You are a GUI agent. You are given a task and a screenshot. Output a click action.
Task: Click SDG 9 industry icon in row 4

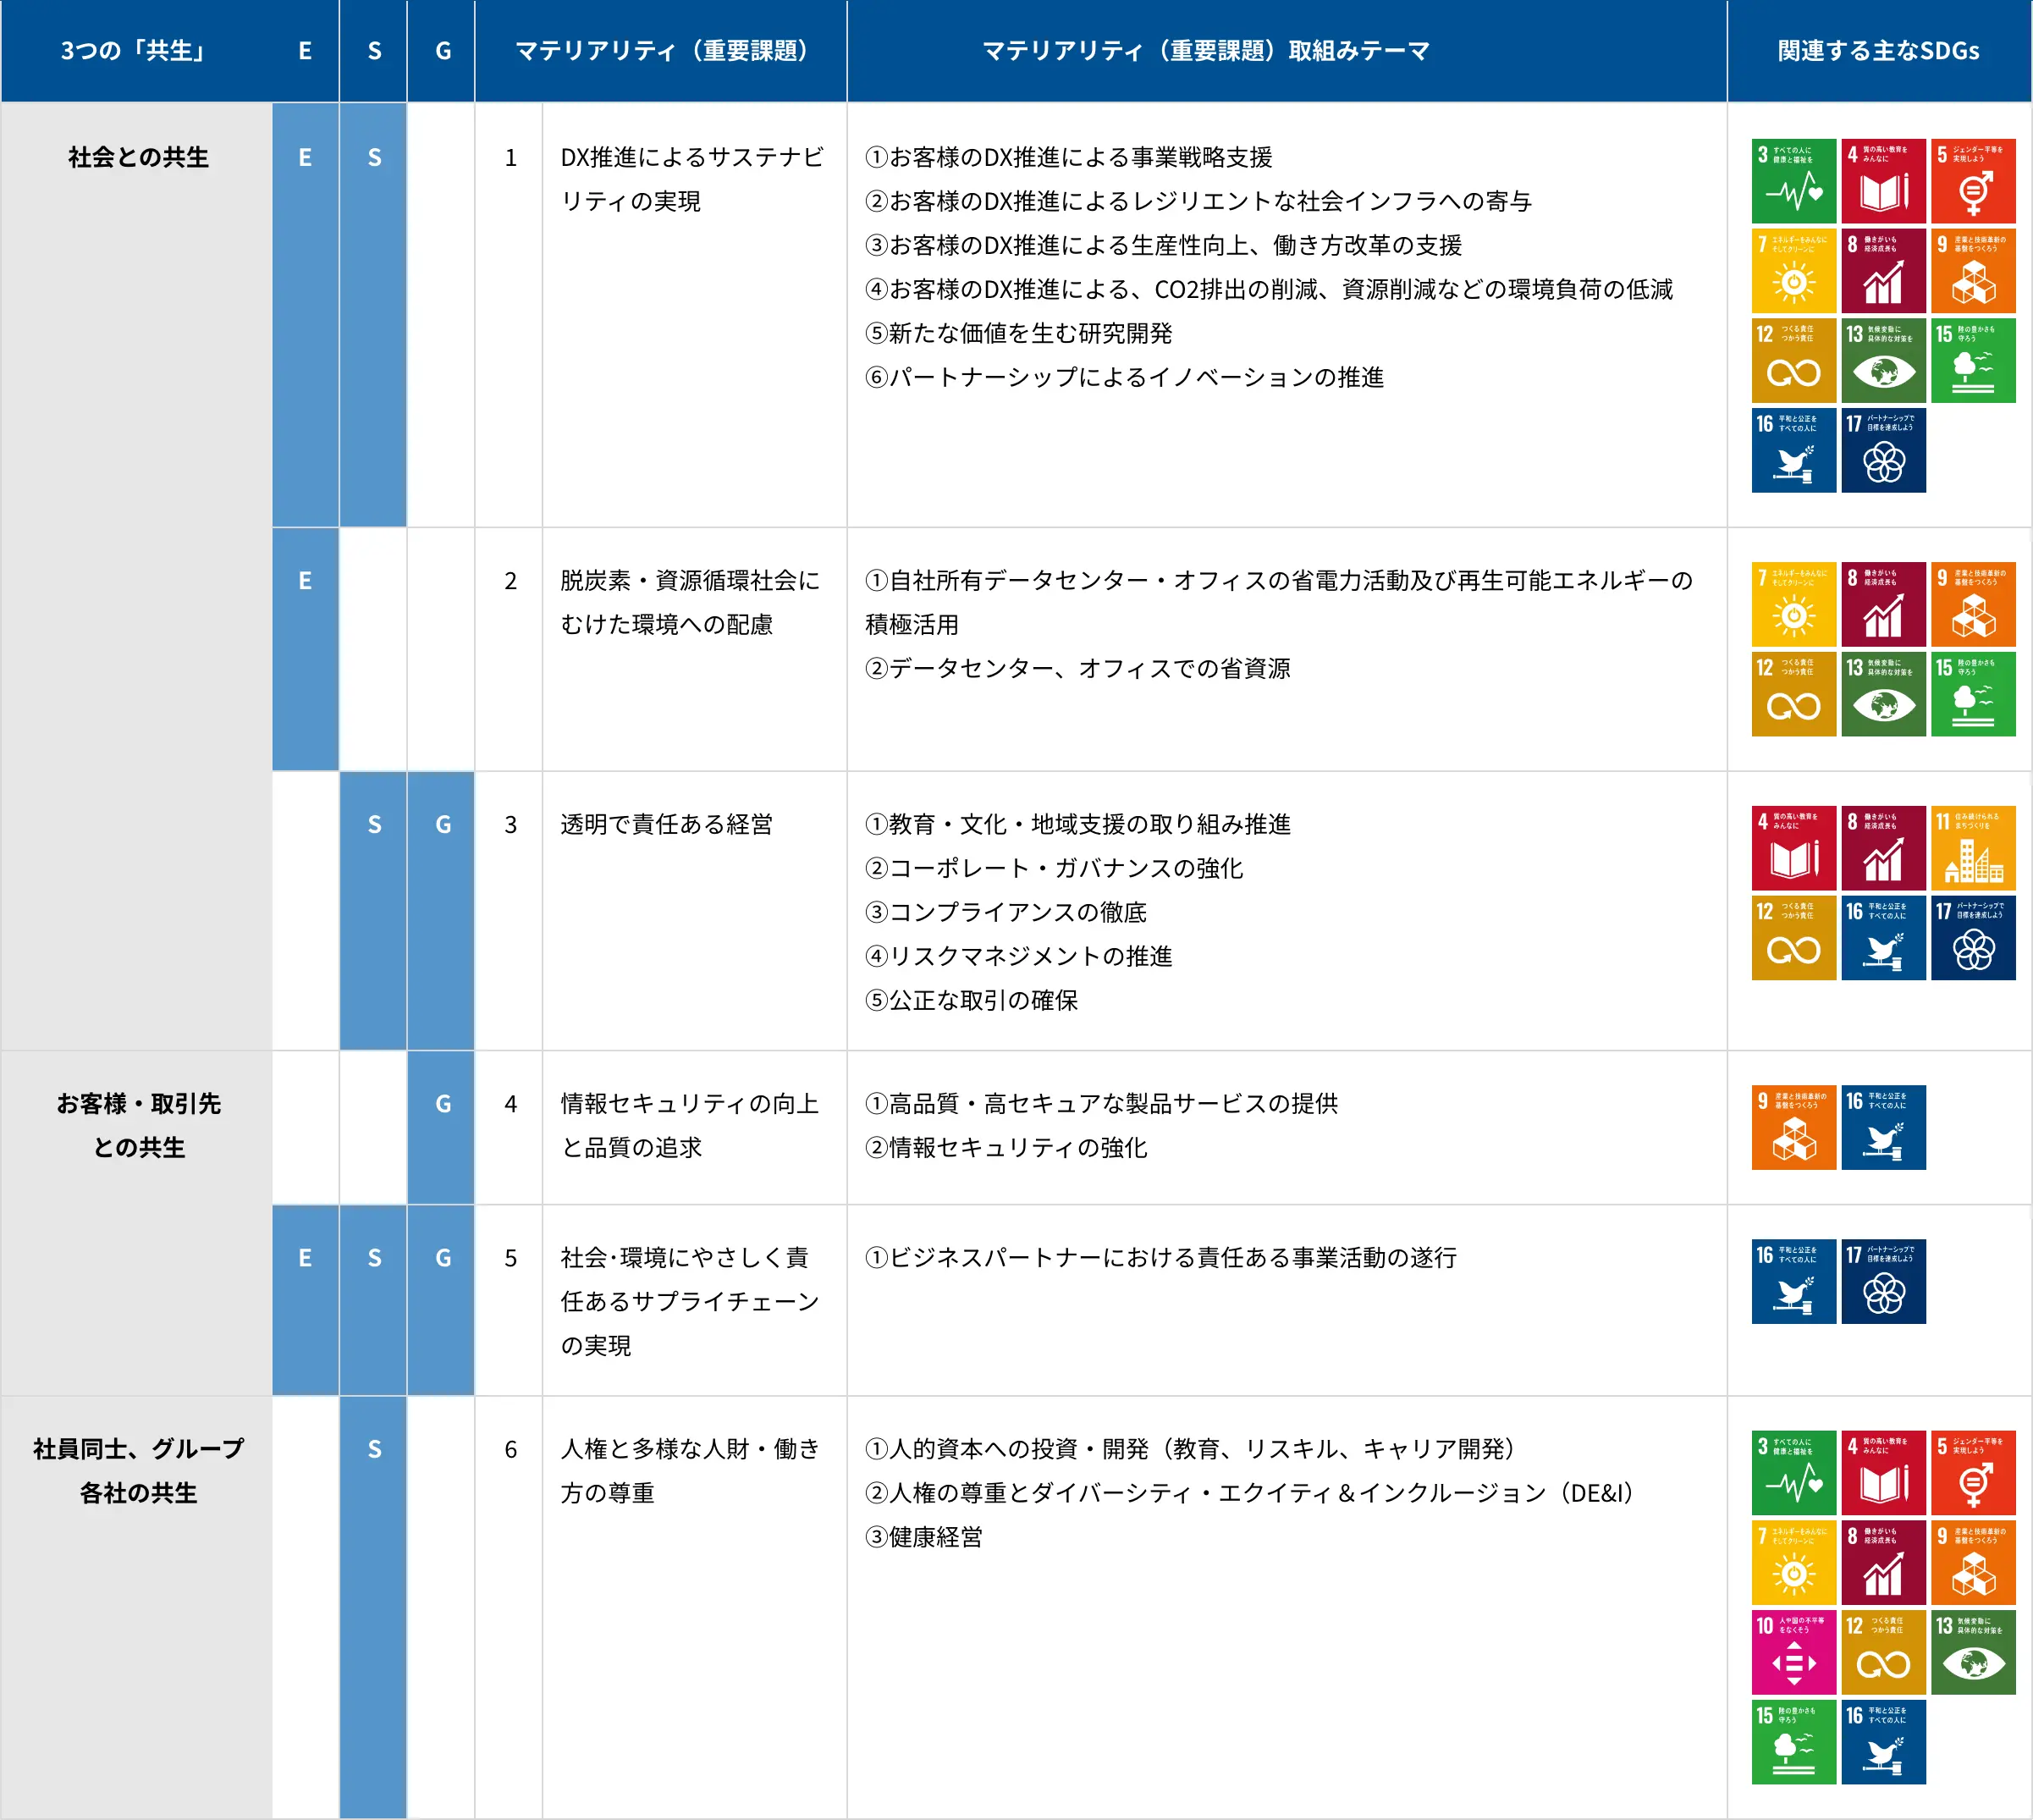click(1793, 1127)
